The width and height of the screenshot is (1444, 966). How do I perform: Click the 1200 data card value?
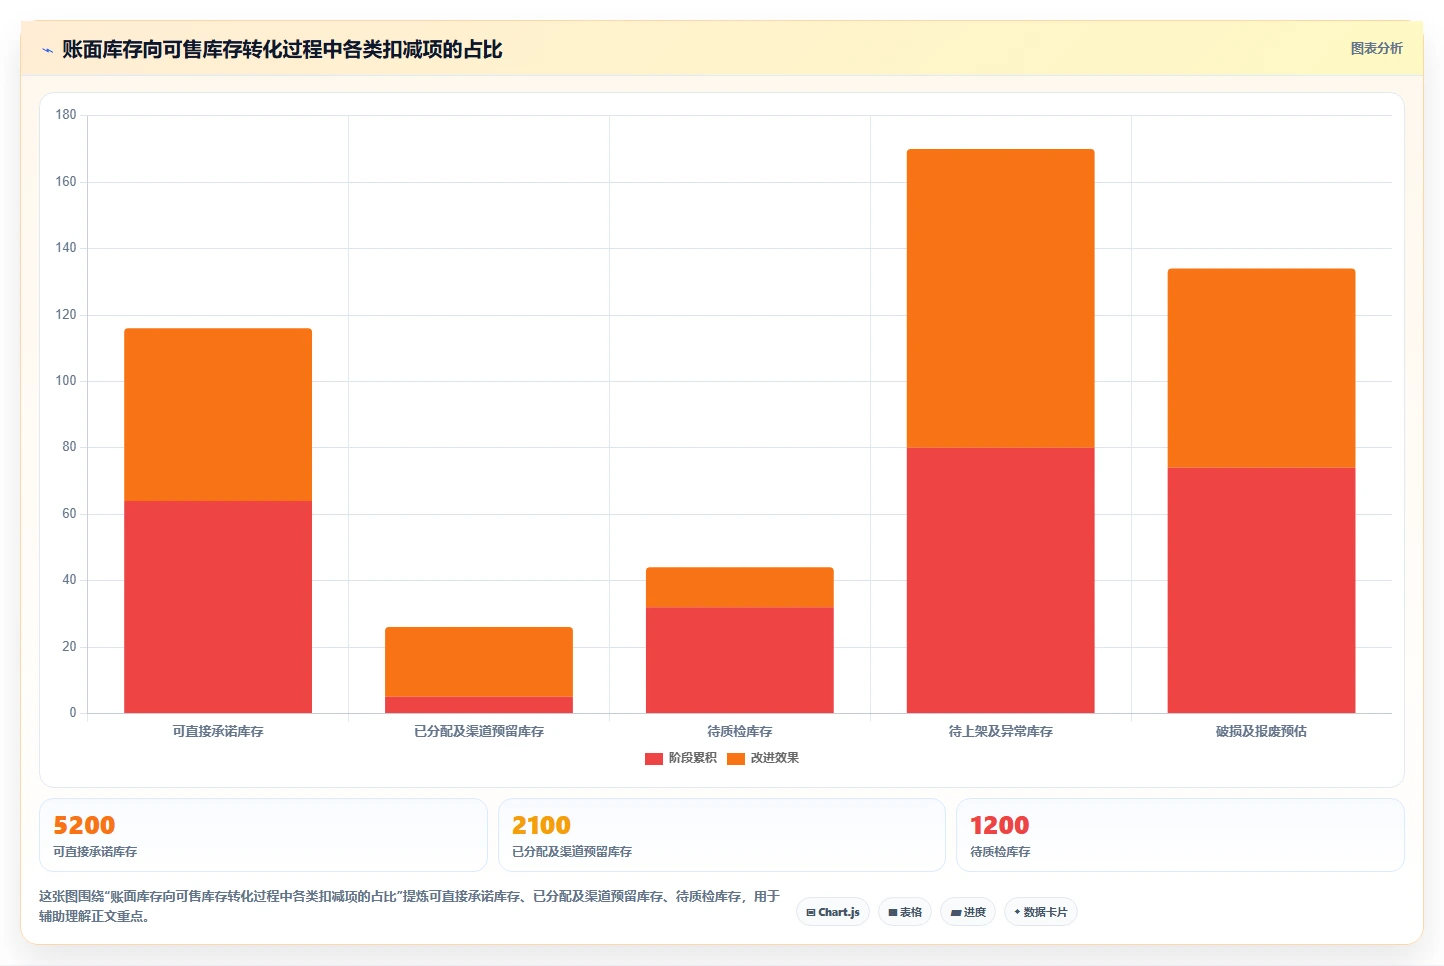pos(999,825)
